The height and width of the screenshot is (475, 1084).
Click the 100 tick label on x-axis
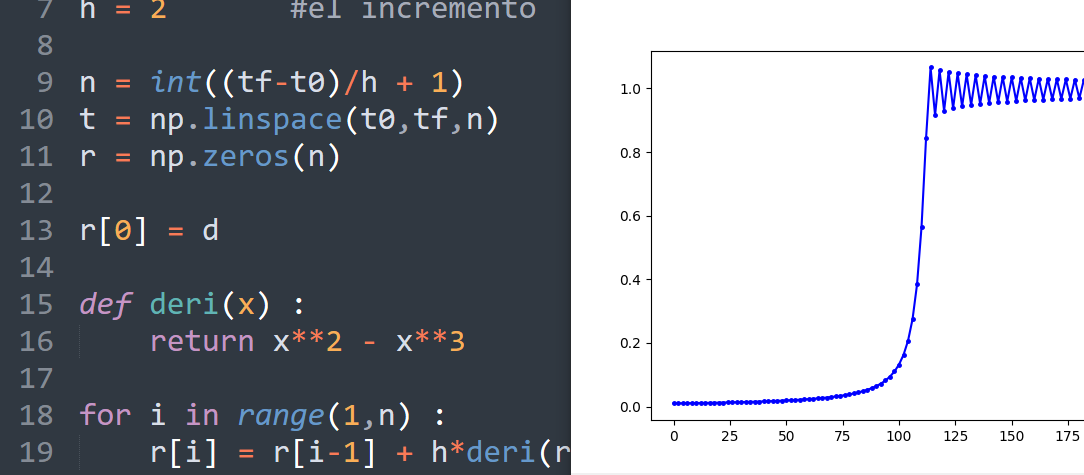(x=900, y=437)
